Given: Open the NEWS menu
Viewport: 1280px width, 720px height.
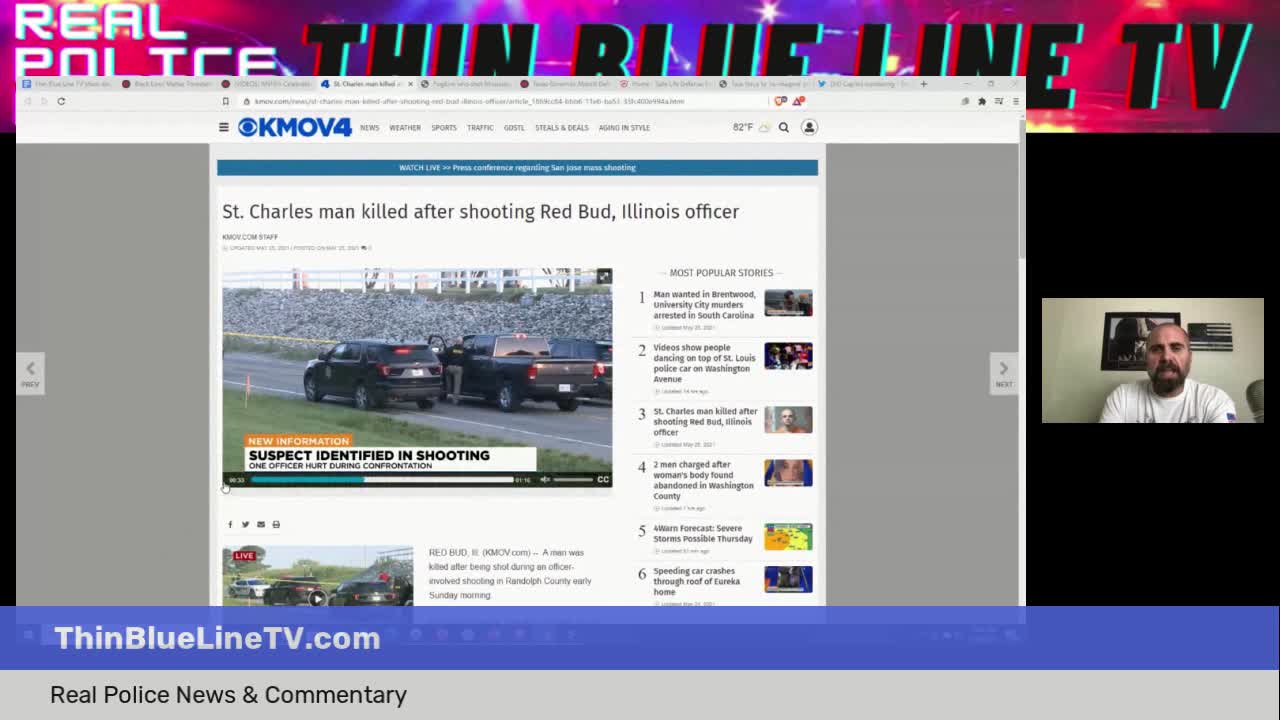Looking at the screenshot, I should (369, 128).
